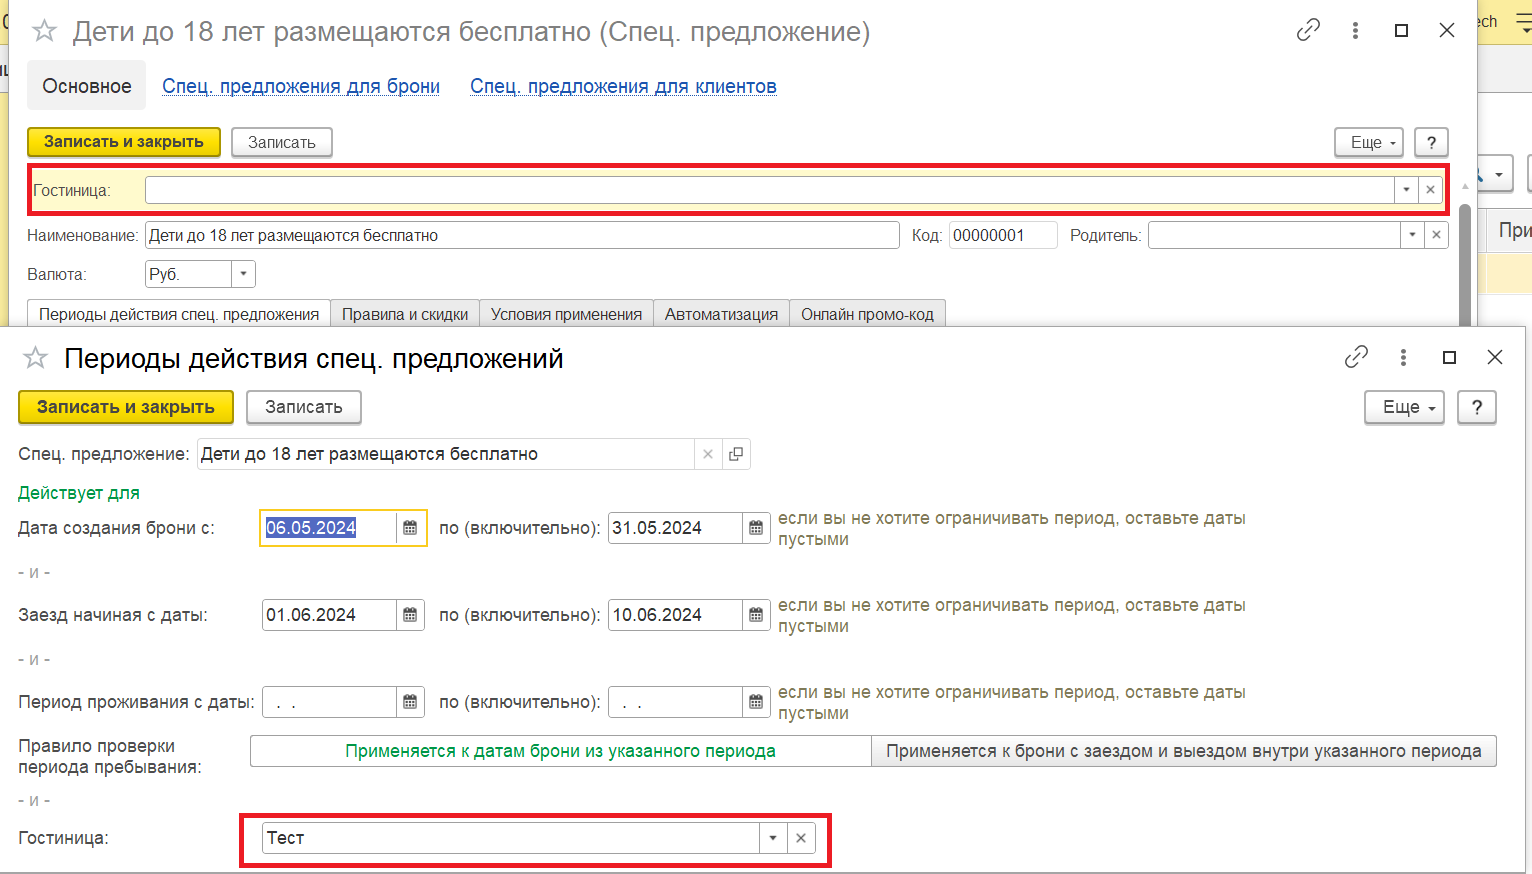
Task: Click the 'Действует для' green heading
Action: pos(79,493)
